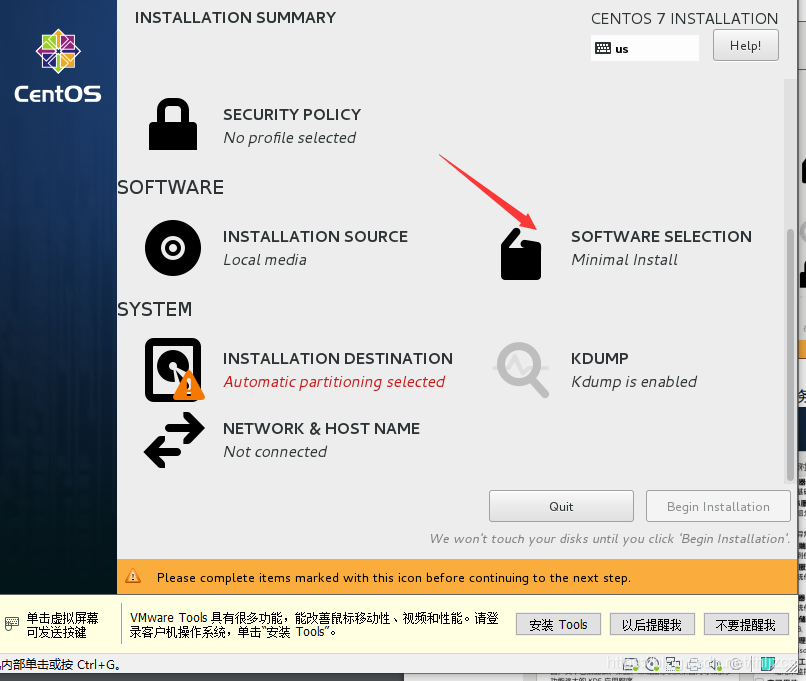The image size is (806, 681).
Task: Click the INSTALLATION SUMMARY title
Action: 235,17
